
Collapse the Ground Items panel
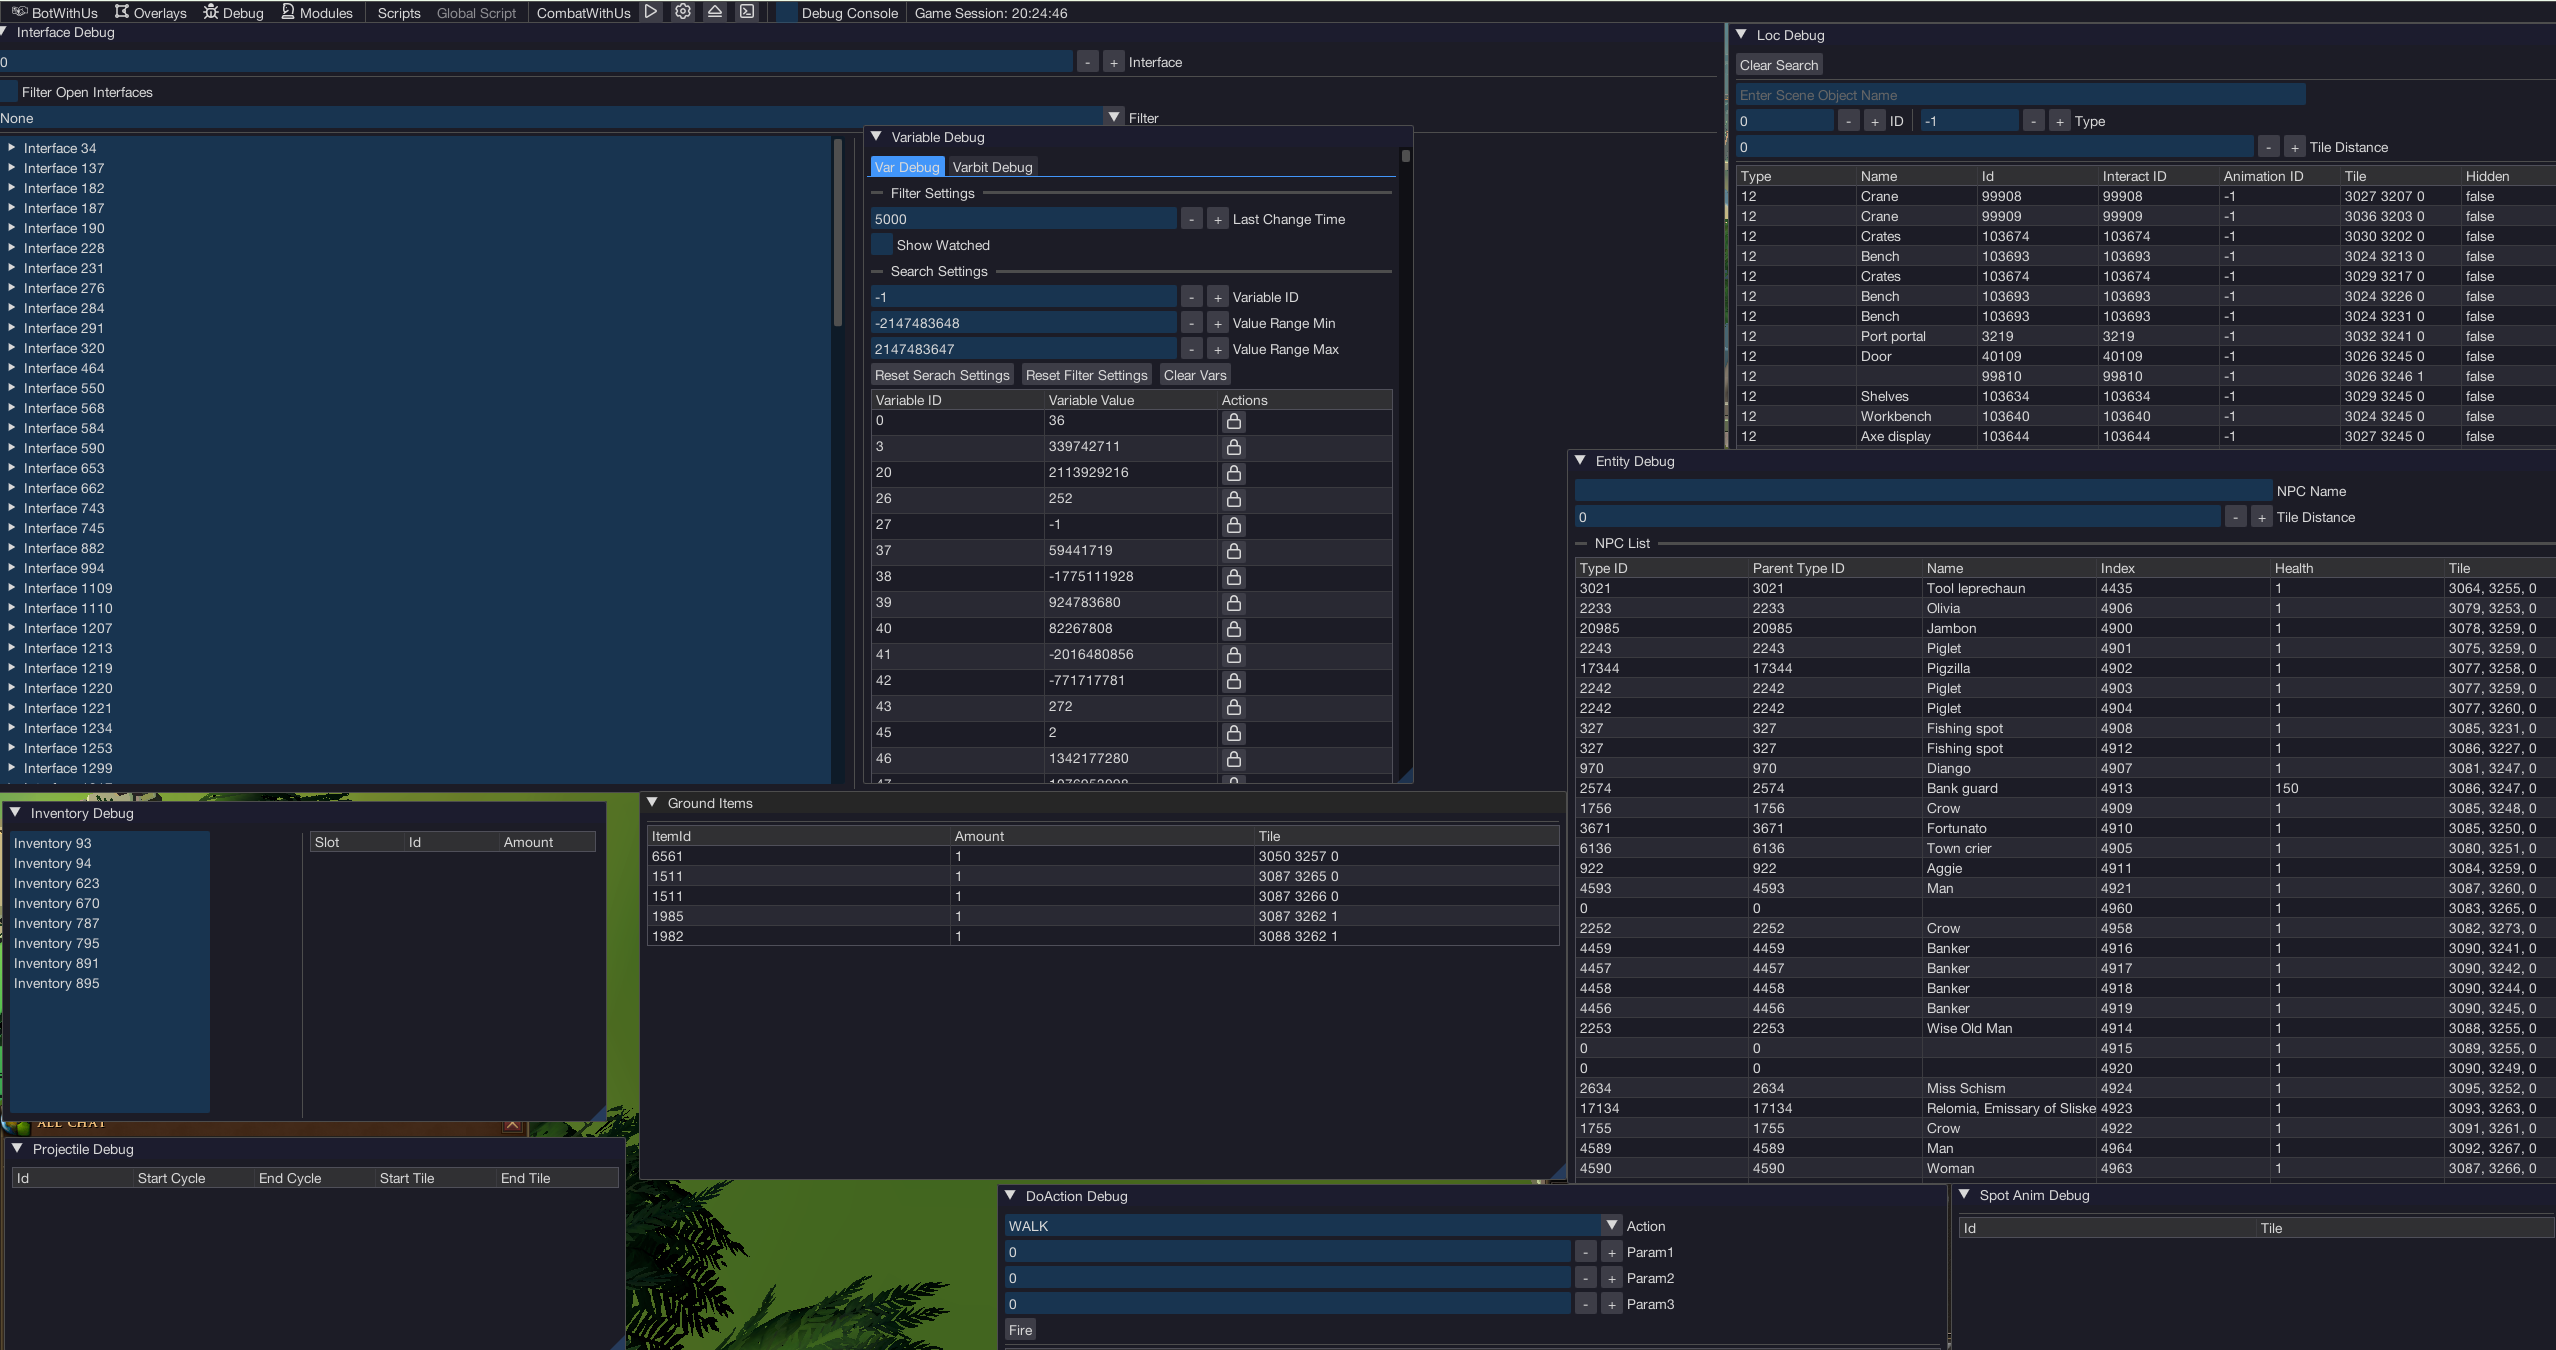652,803
